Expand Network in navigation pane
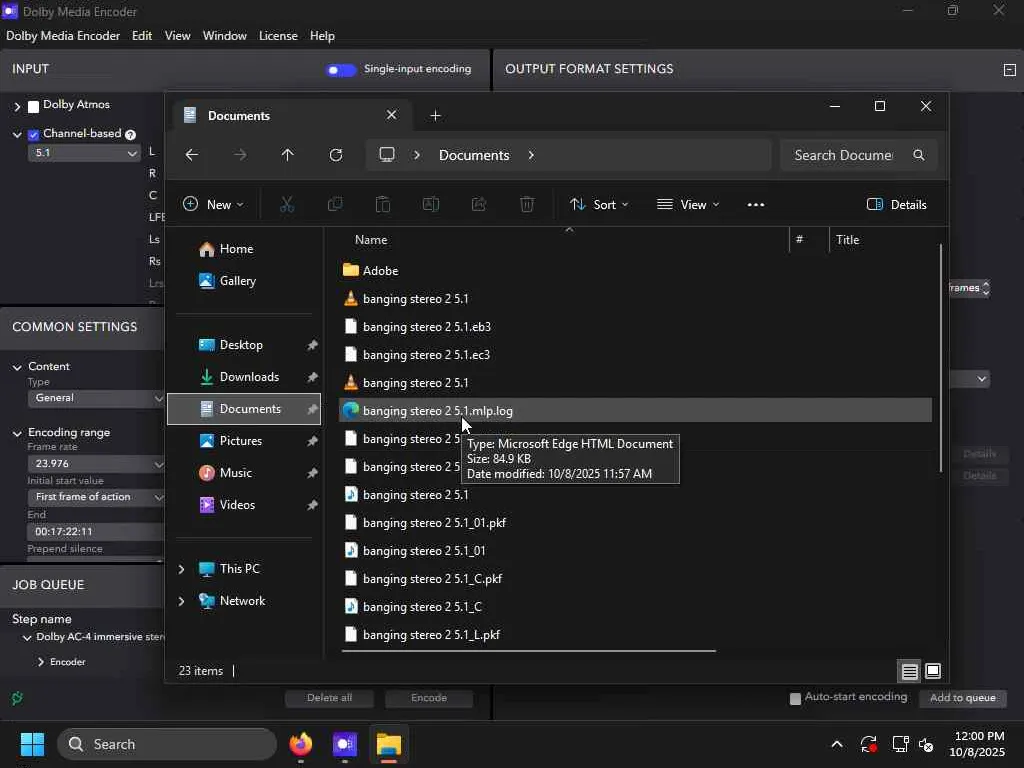 (182, 601)
